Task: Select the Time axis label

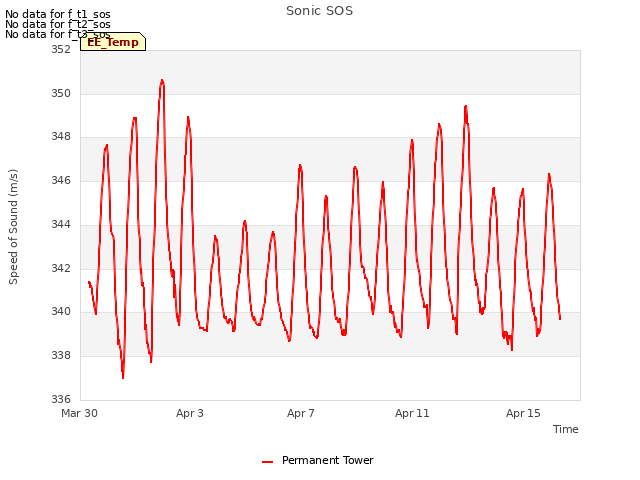Action: pyautogui.click(x=565, y=429)
